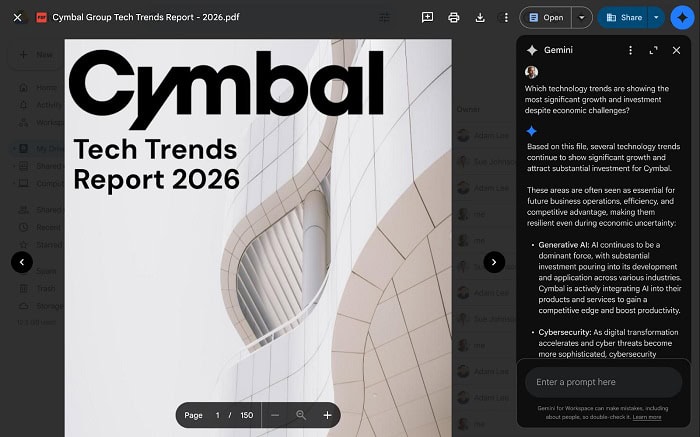The image size is (700, 437).
Task: Reset zoom using the magnifier icon
Action: pos(301,415)
